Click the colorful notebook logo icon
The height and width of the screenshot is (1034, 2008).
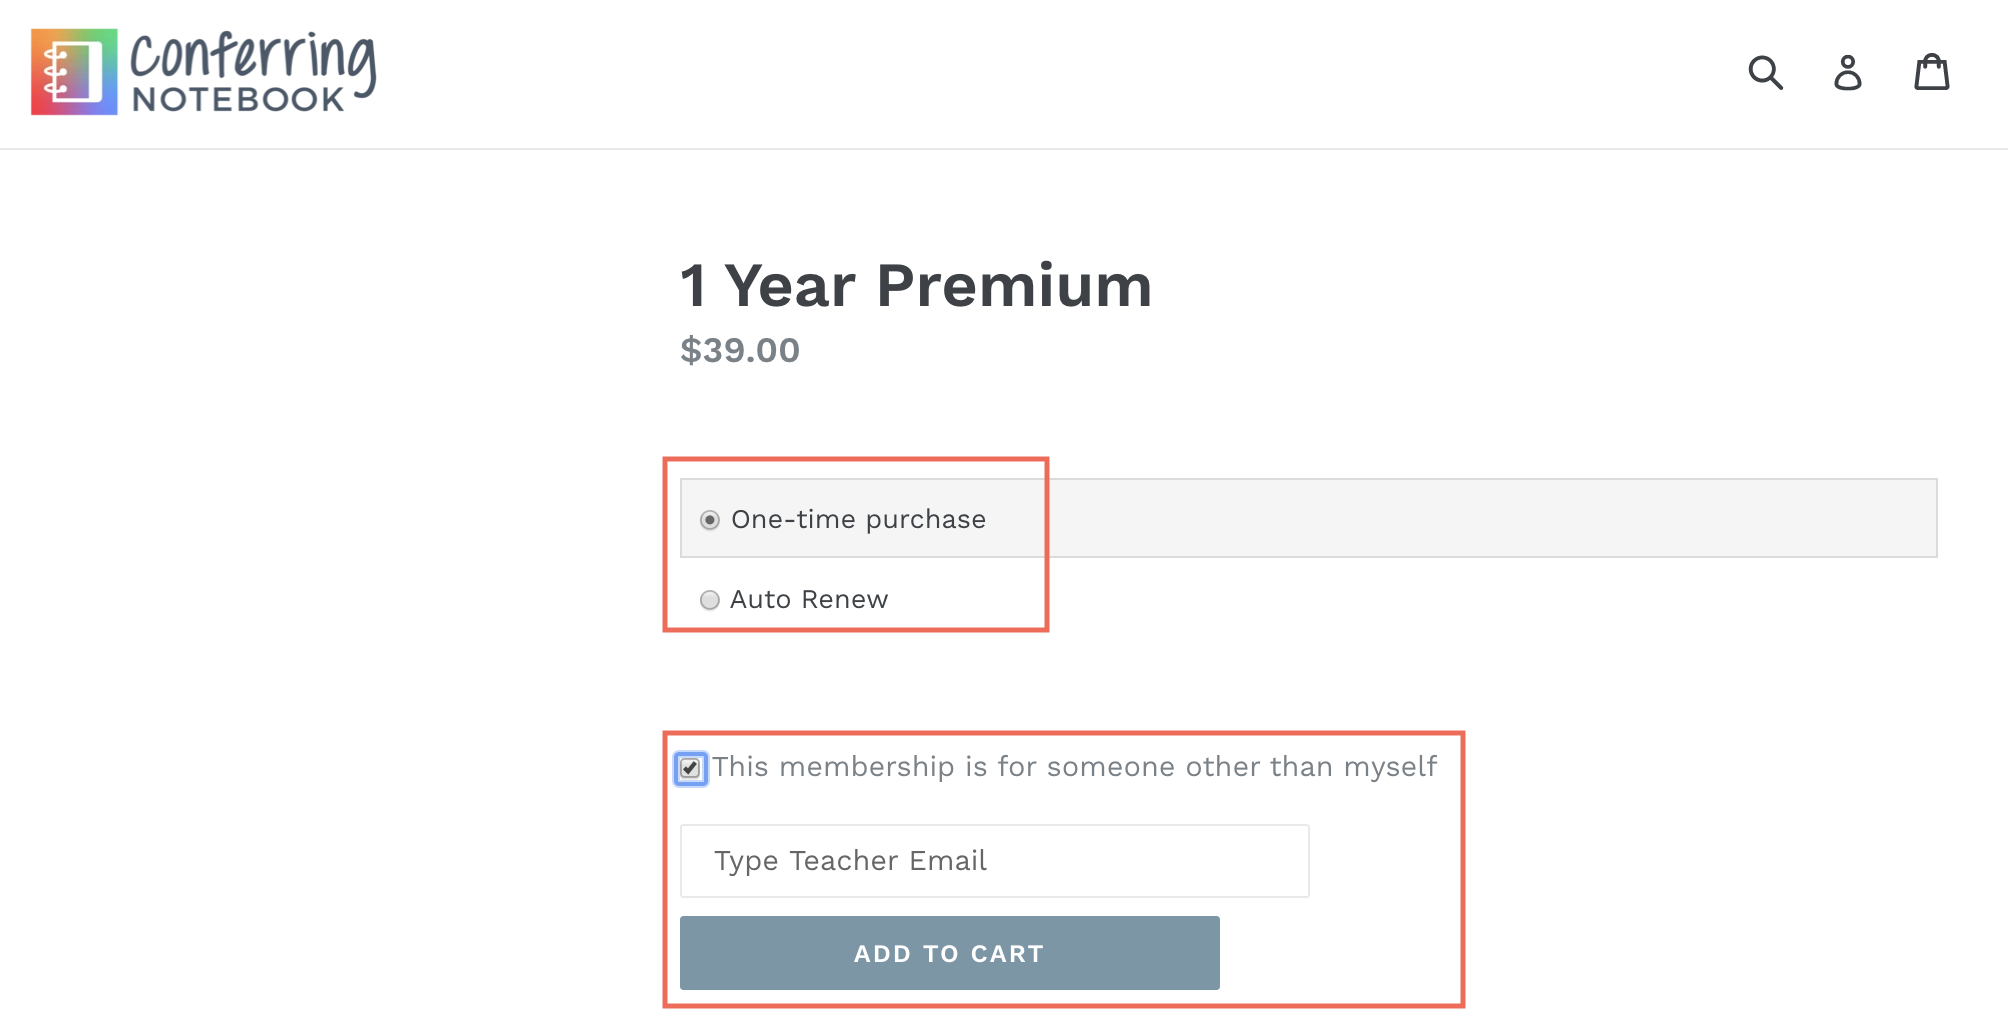pyautogui.click(x=74, y=72)
